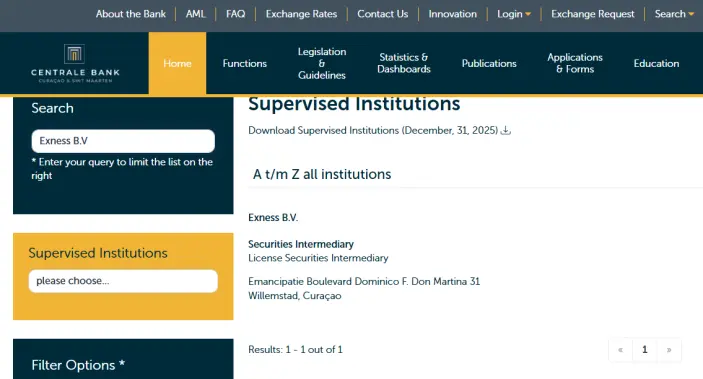Click 'A t/m Z all institutions' heading

322,174
